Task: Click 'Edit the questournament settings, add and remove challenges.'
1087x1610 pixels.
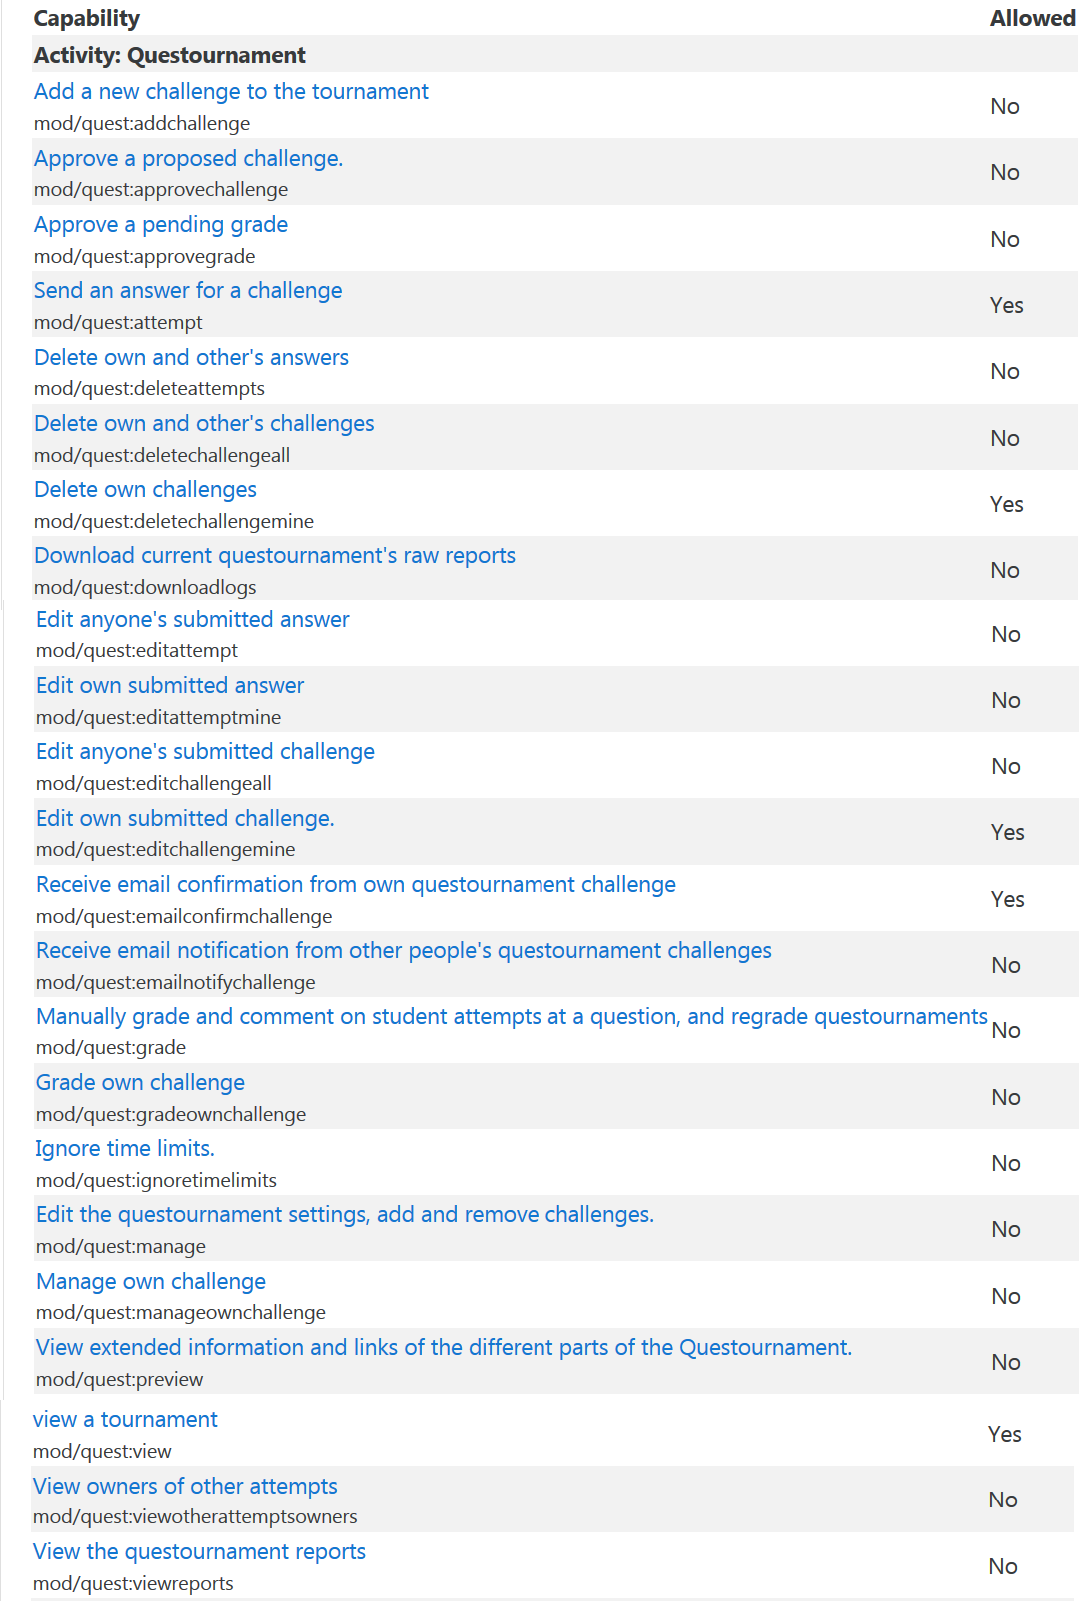Action: coord(345,1215)
